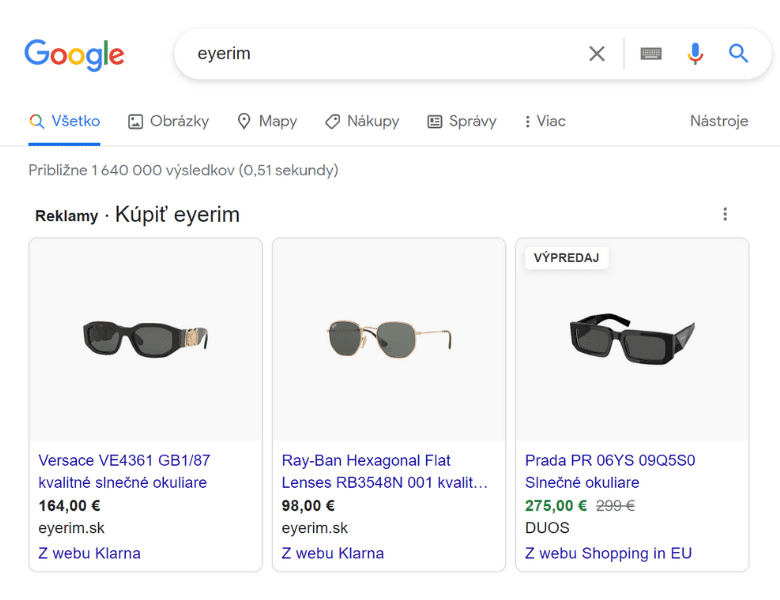Click the green 275,00 € sale price
Viewport: 780px width, 600px height.
(556, 506)
